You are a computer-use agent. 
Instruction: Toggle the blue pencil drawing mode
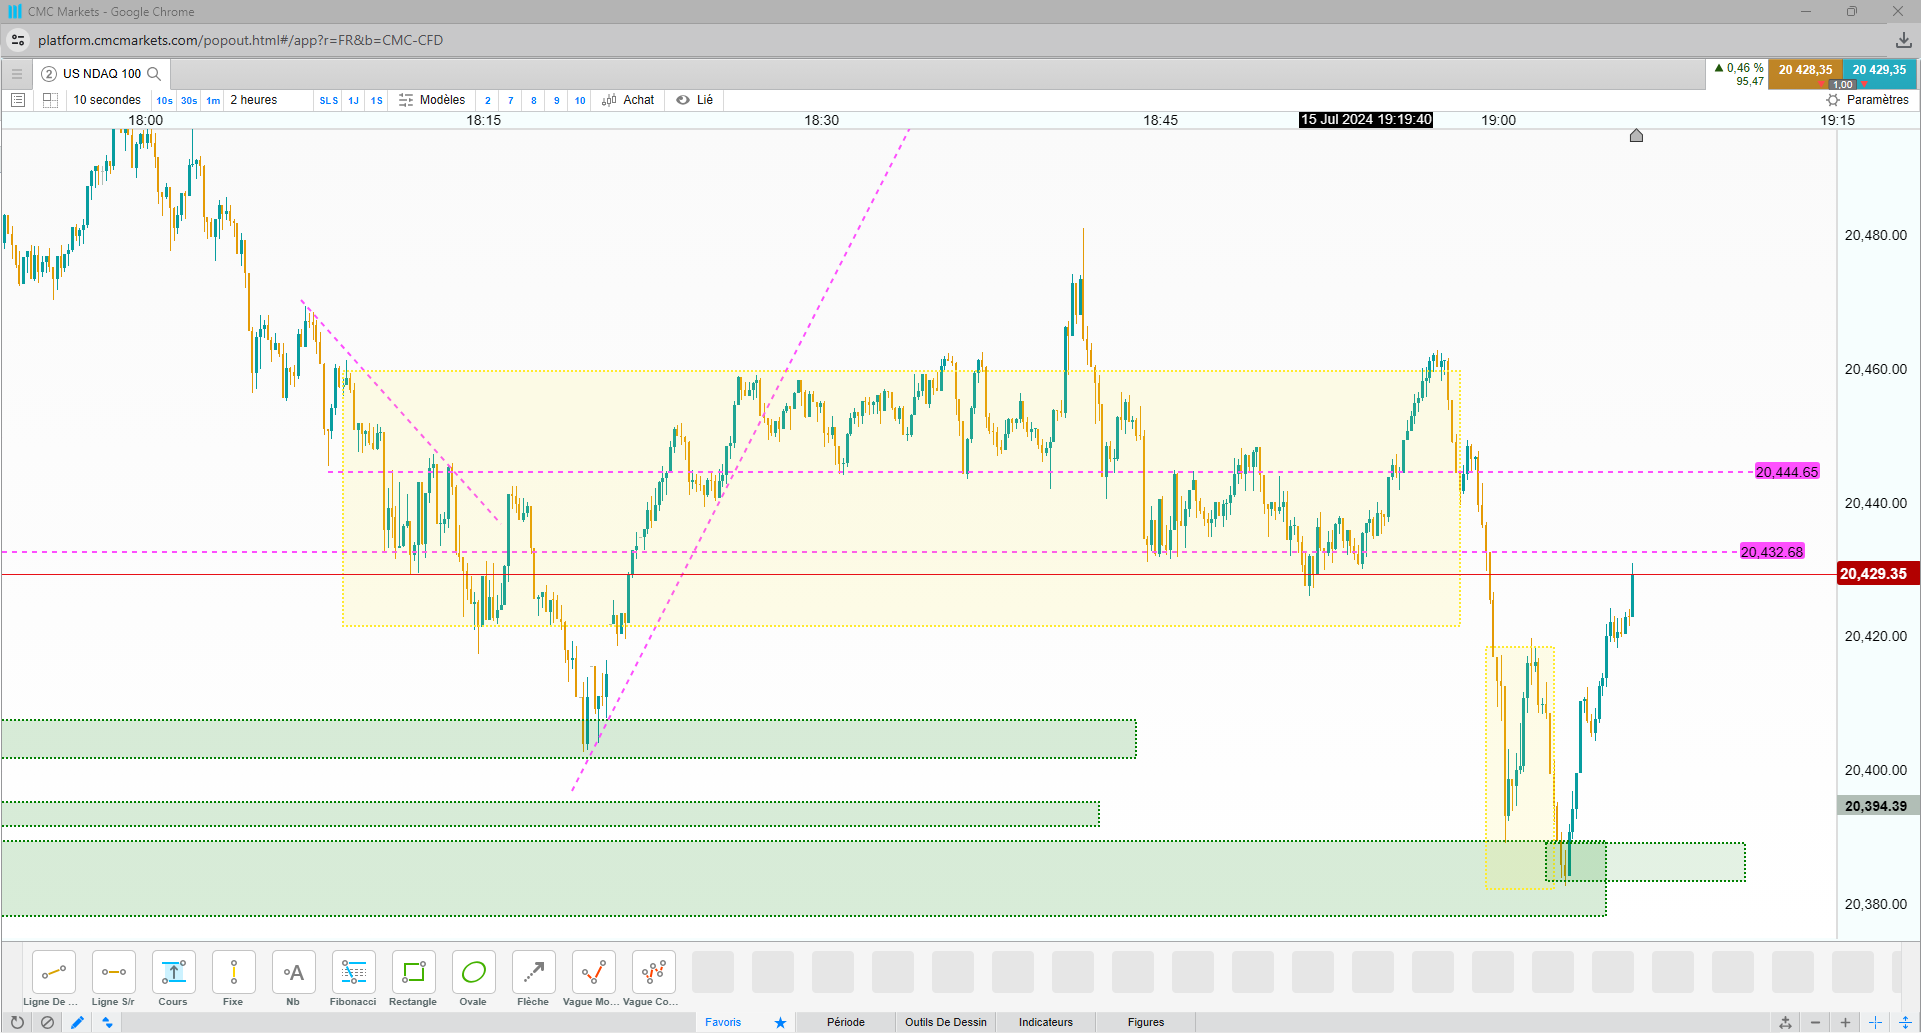pos(77,1022)
